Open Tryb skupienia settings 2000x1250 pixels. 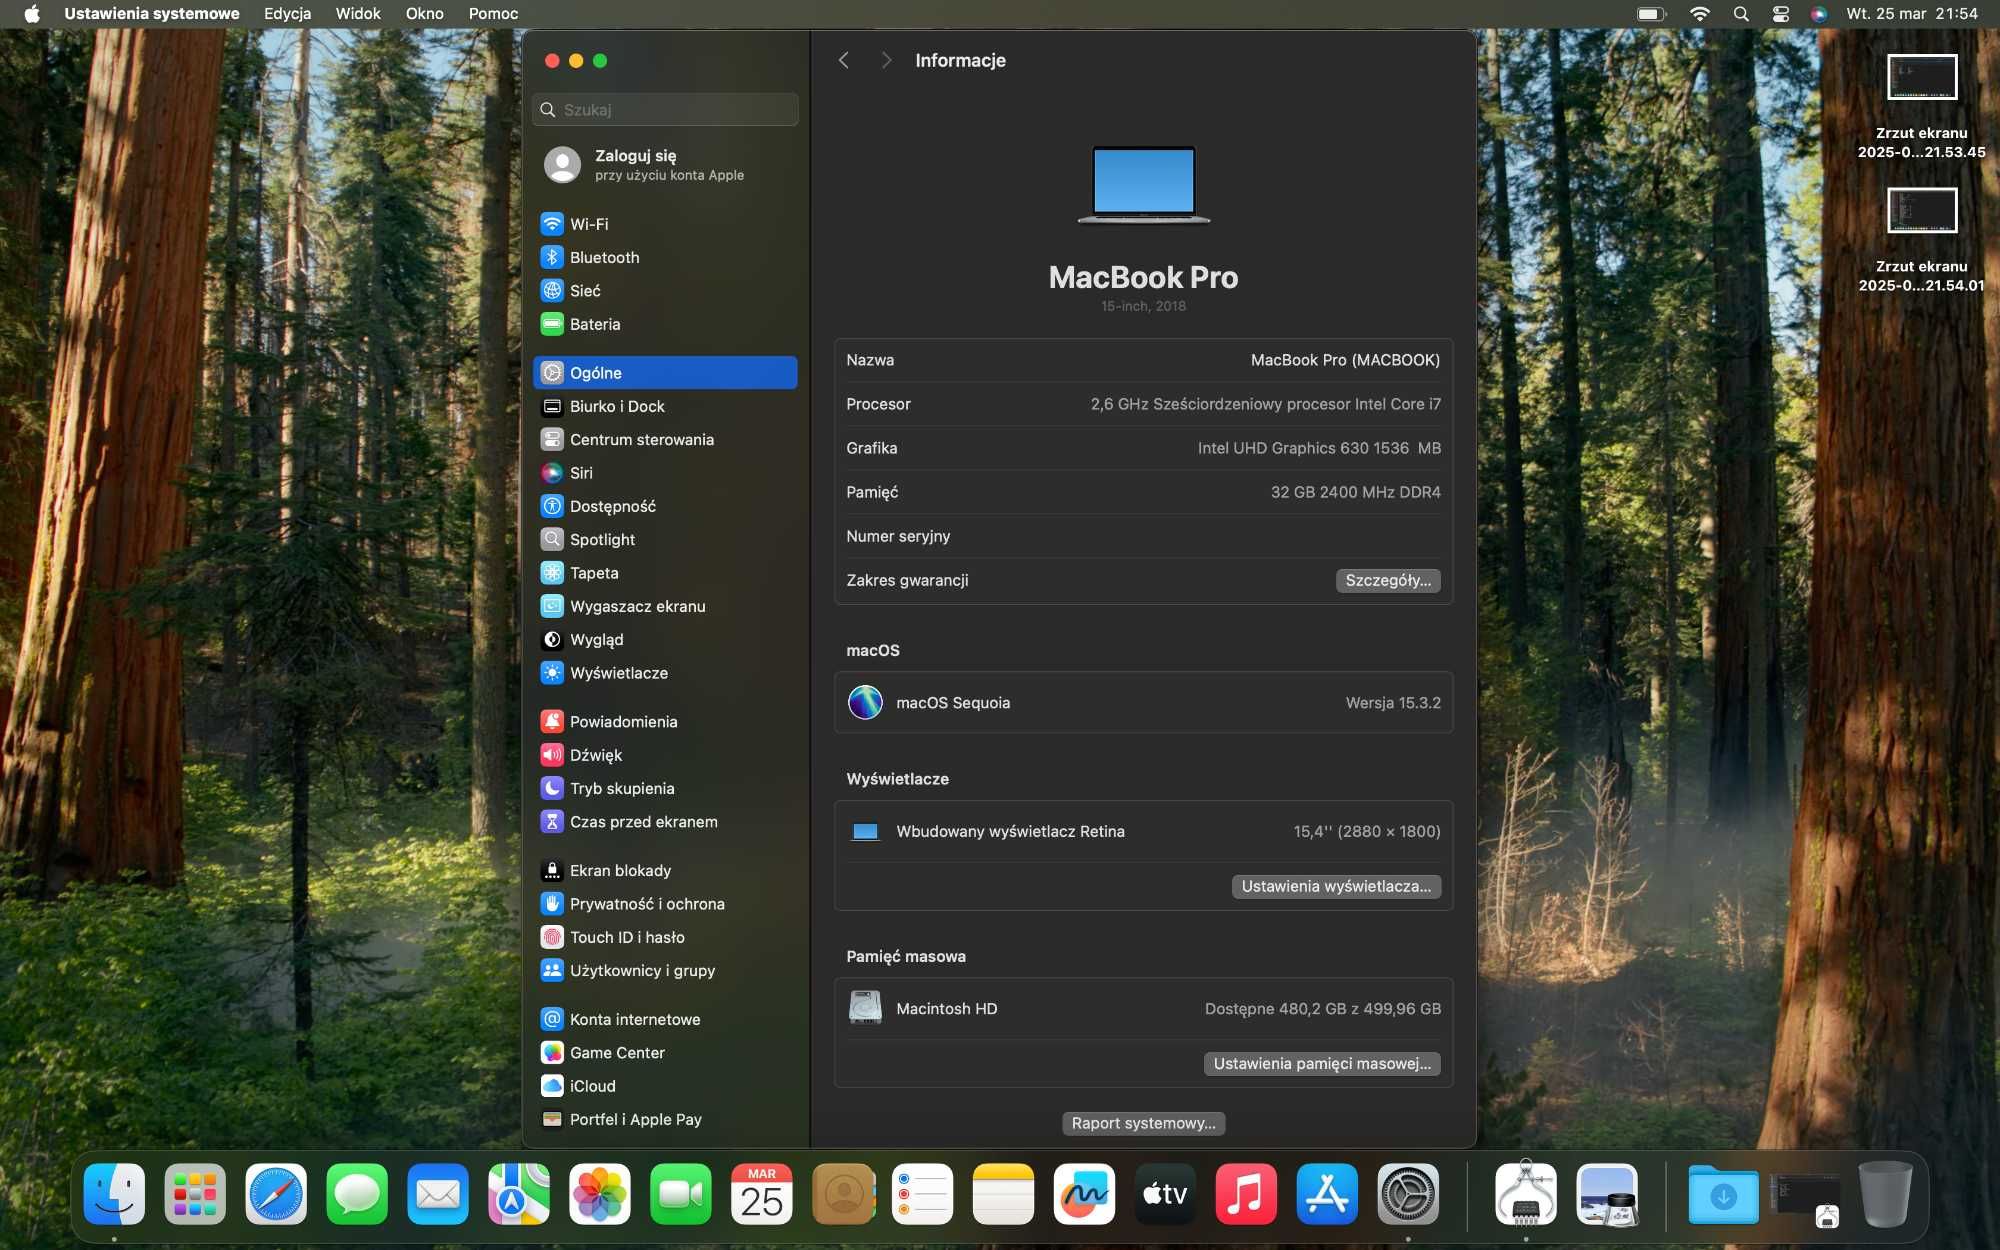665,788
